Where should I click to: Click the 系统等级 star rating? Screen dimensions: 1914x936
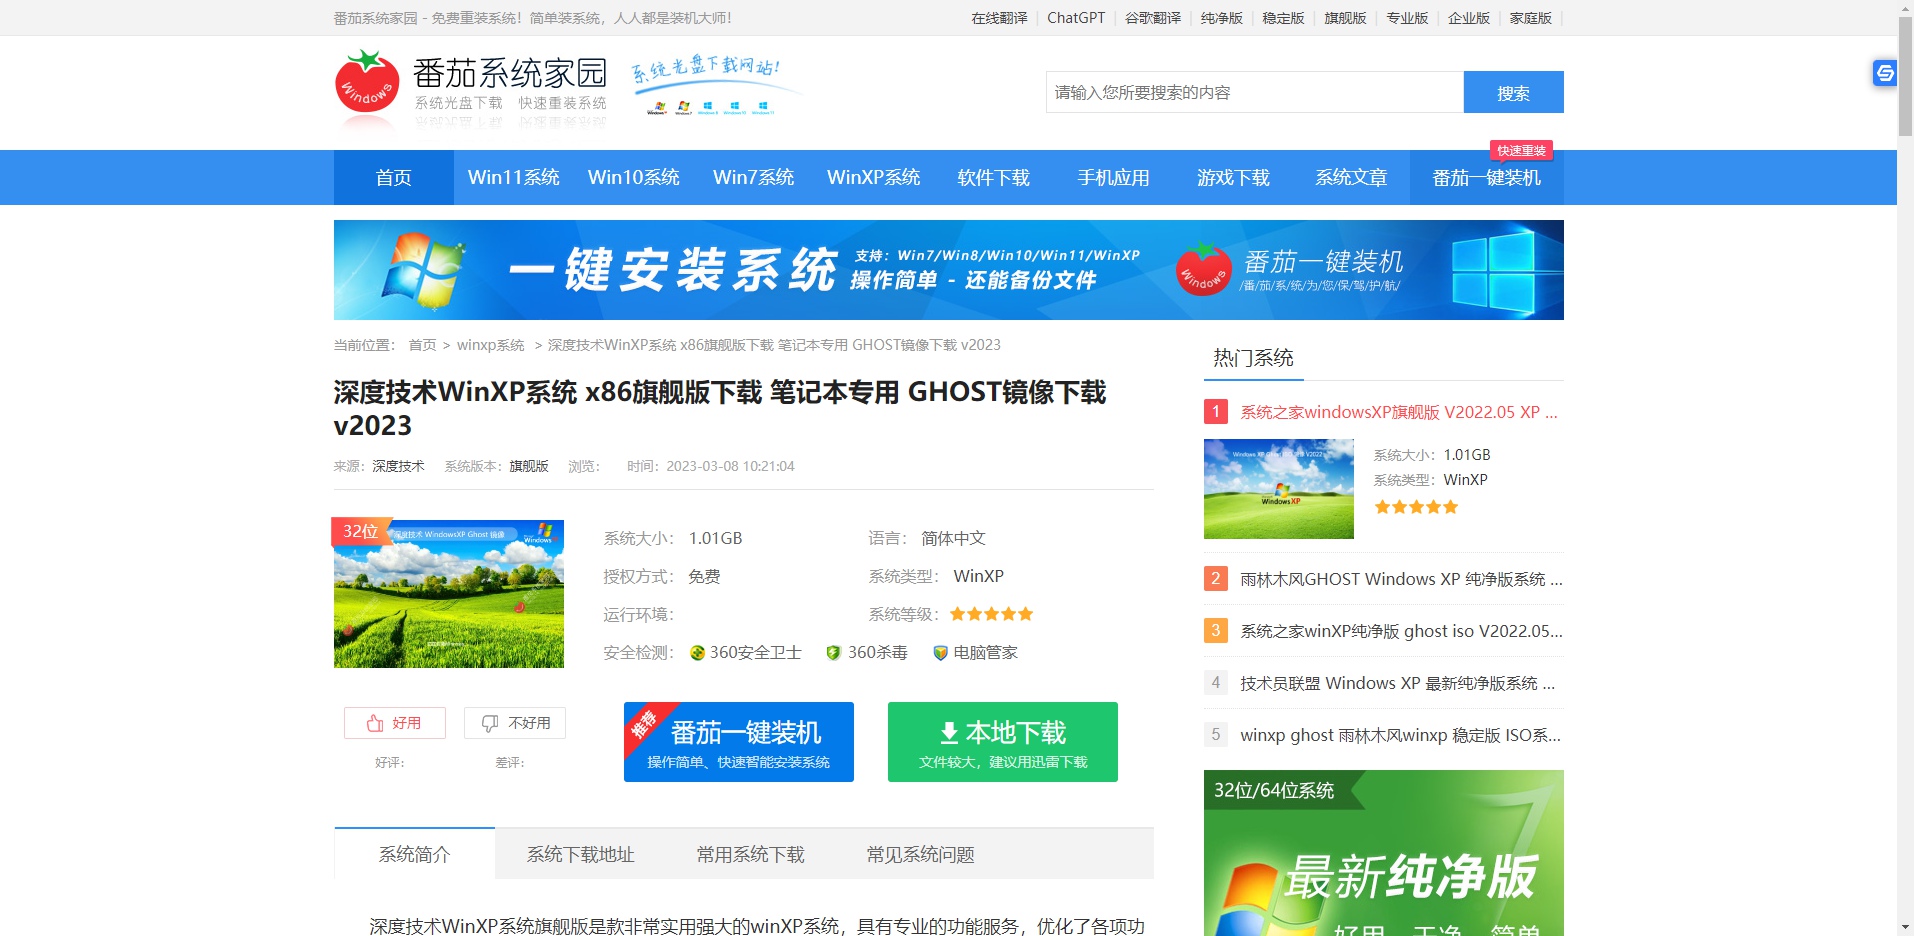click(x=991, y=614)
